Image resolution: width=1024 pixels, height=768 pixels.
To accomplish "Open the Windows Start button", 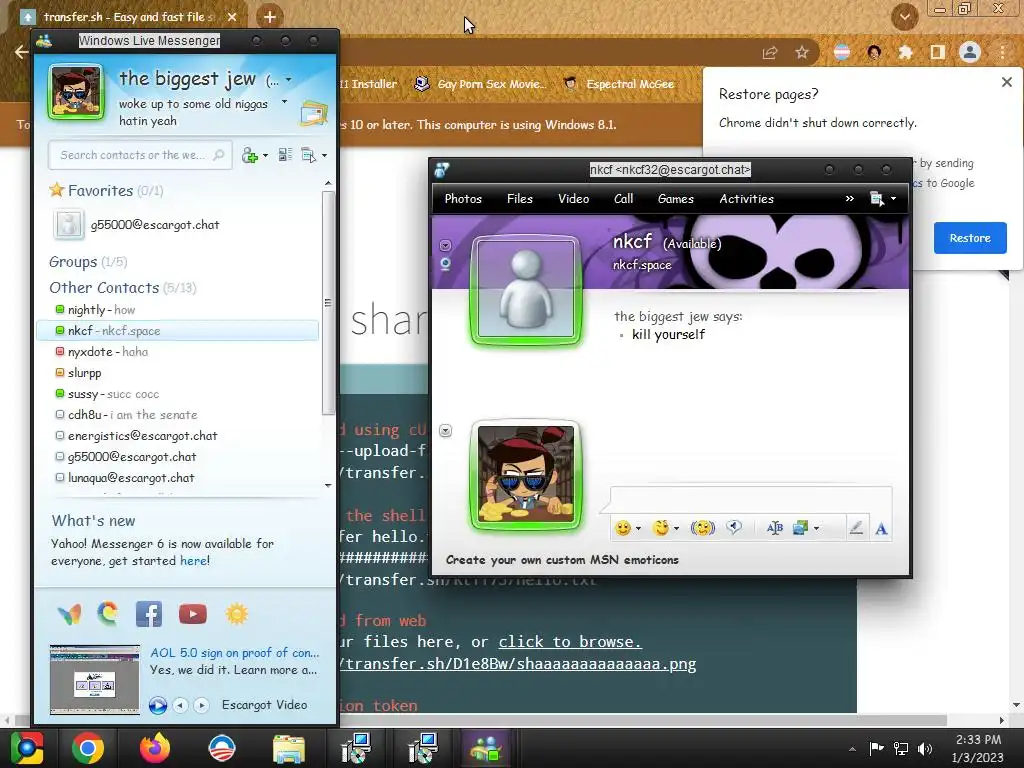I will click(x=27, y=748).
